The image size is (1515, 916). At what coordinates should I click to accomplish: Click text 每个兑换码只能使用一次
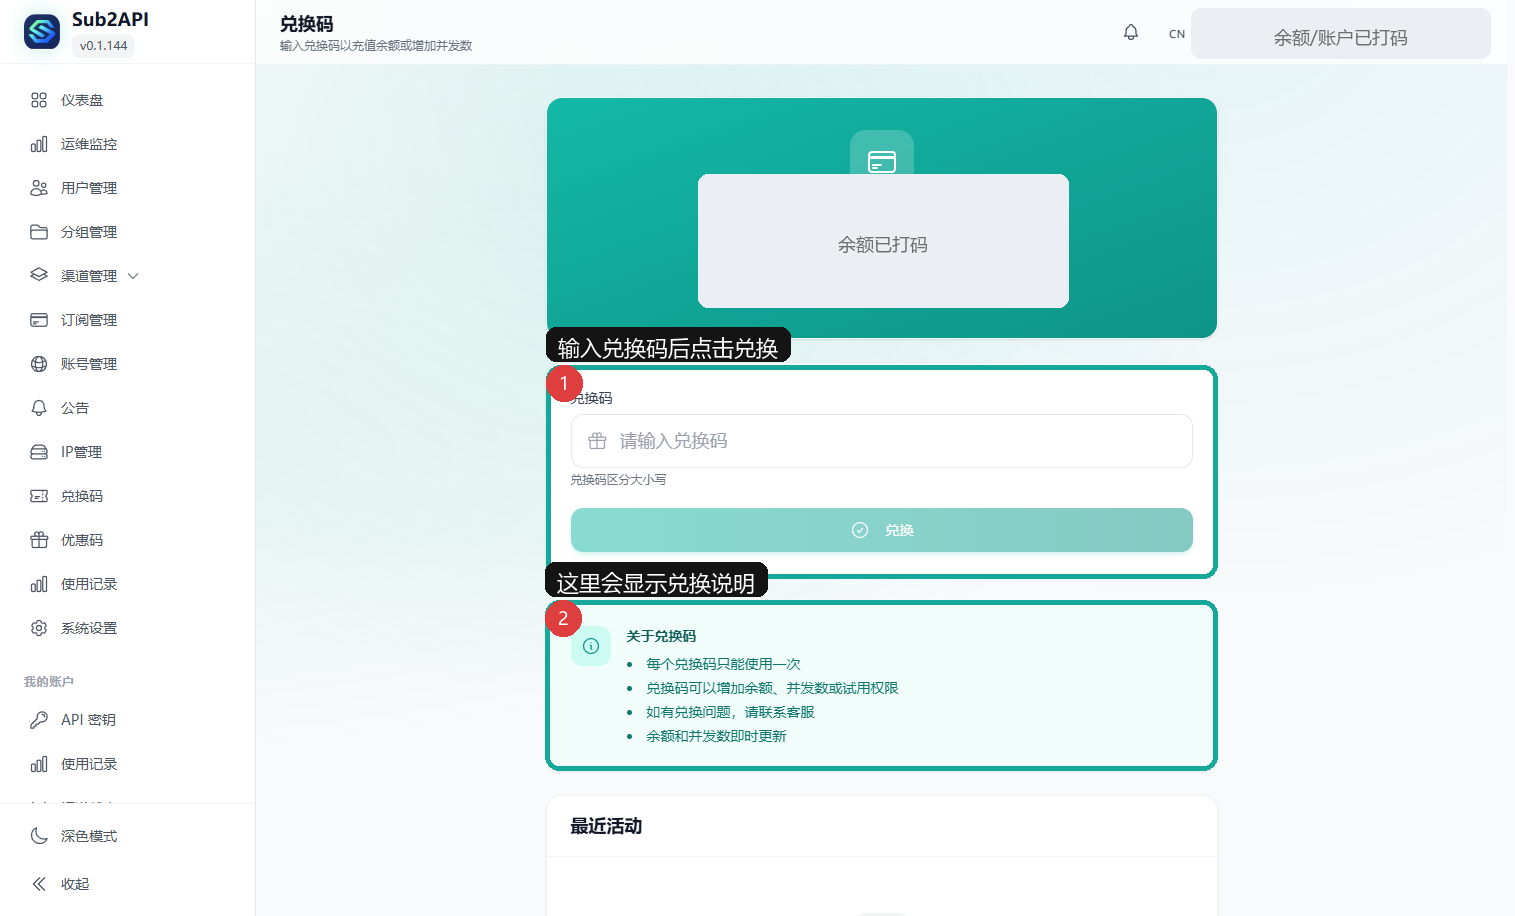click(x=723, y=664)
